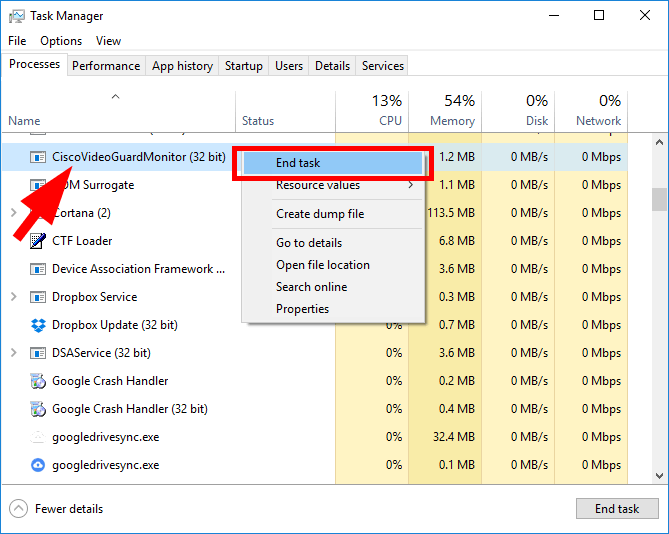Choose Resource values in context menu

[333, 185]
